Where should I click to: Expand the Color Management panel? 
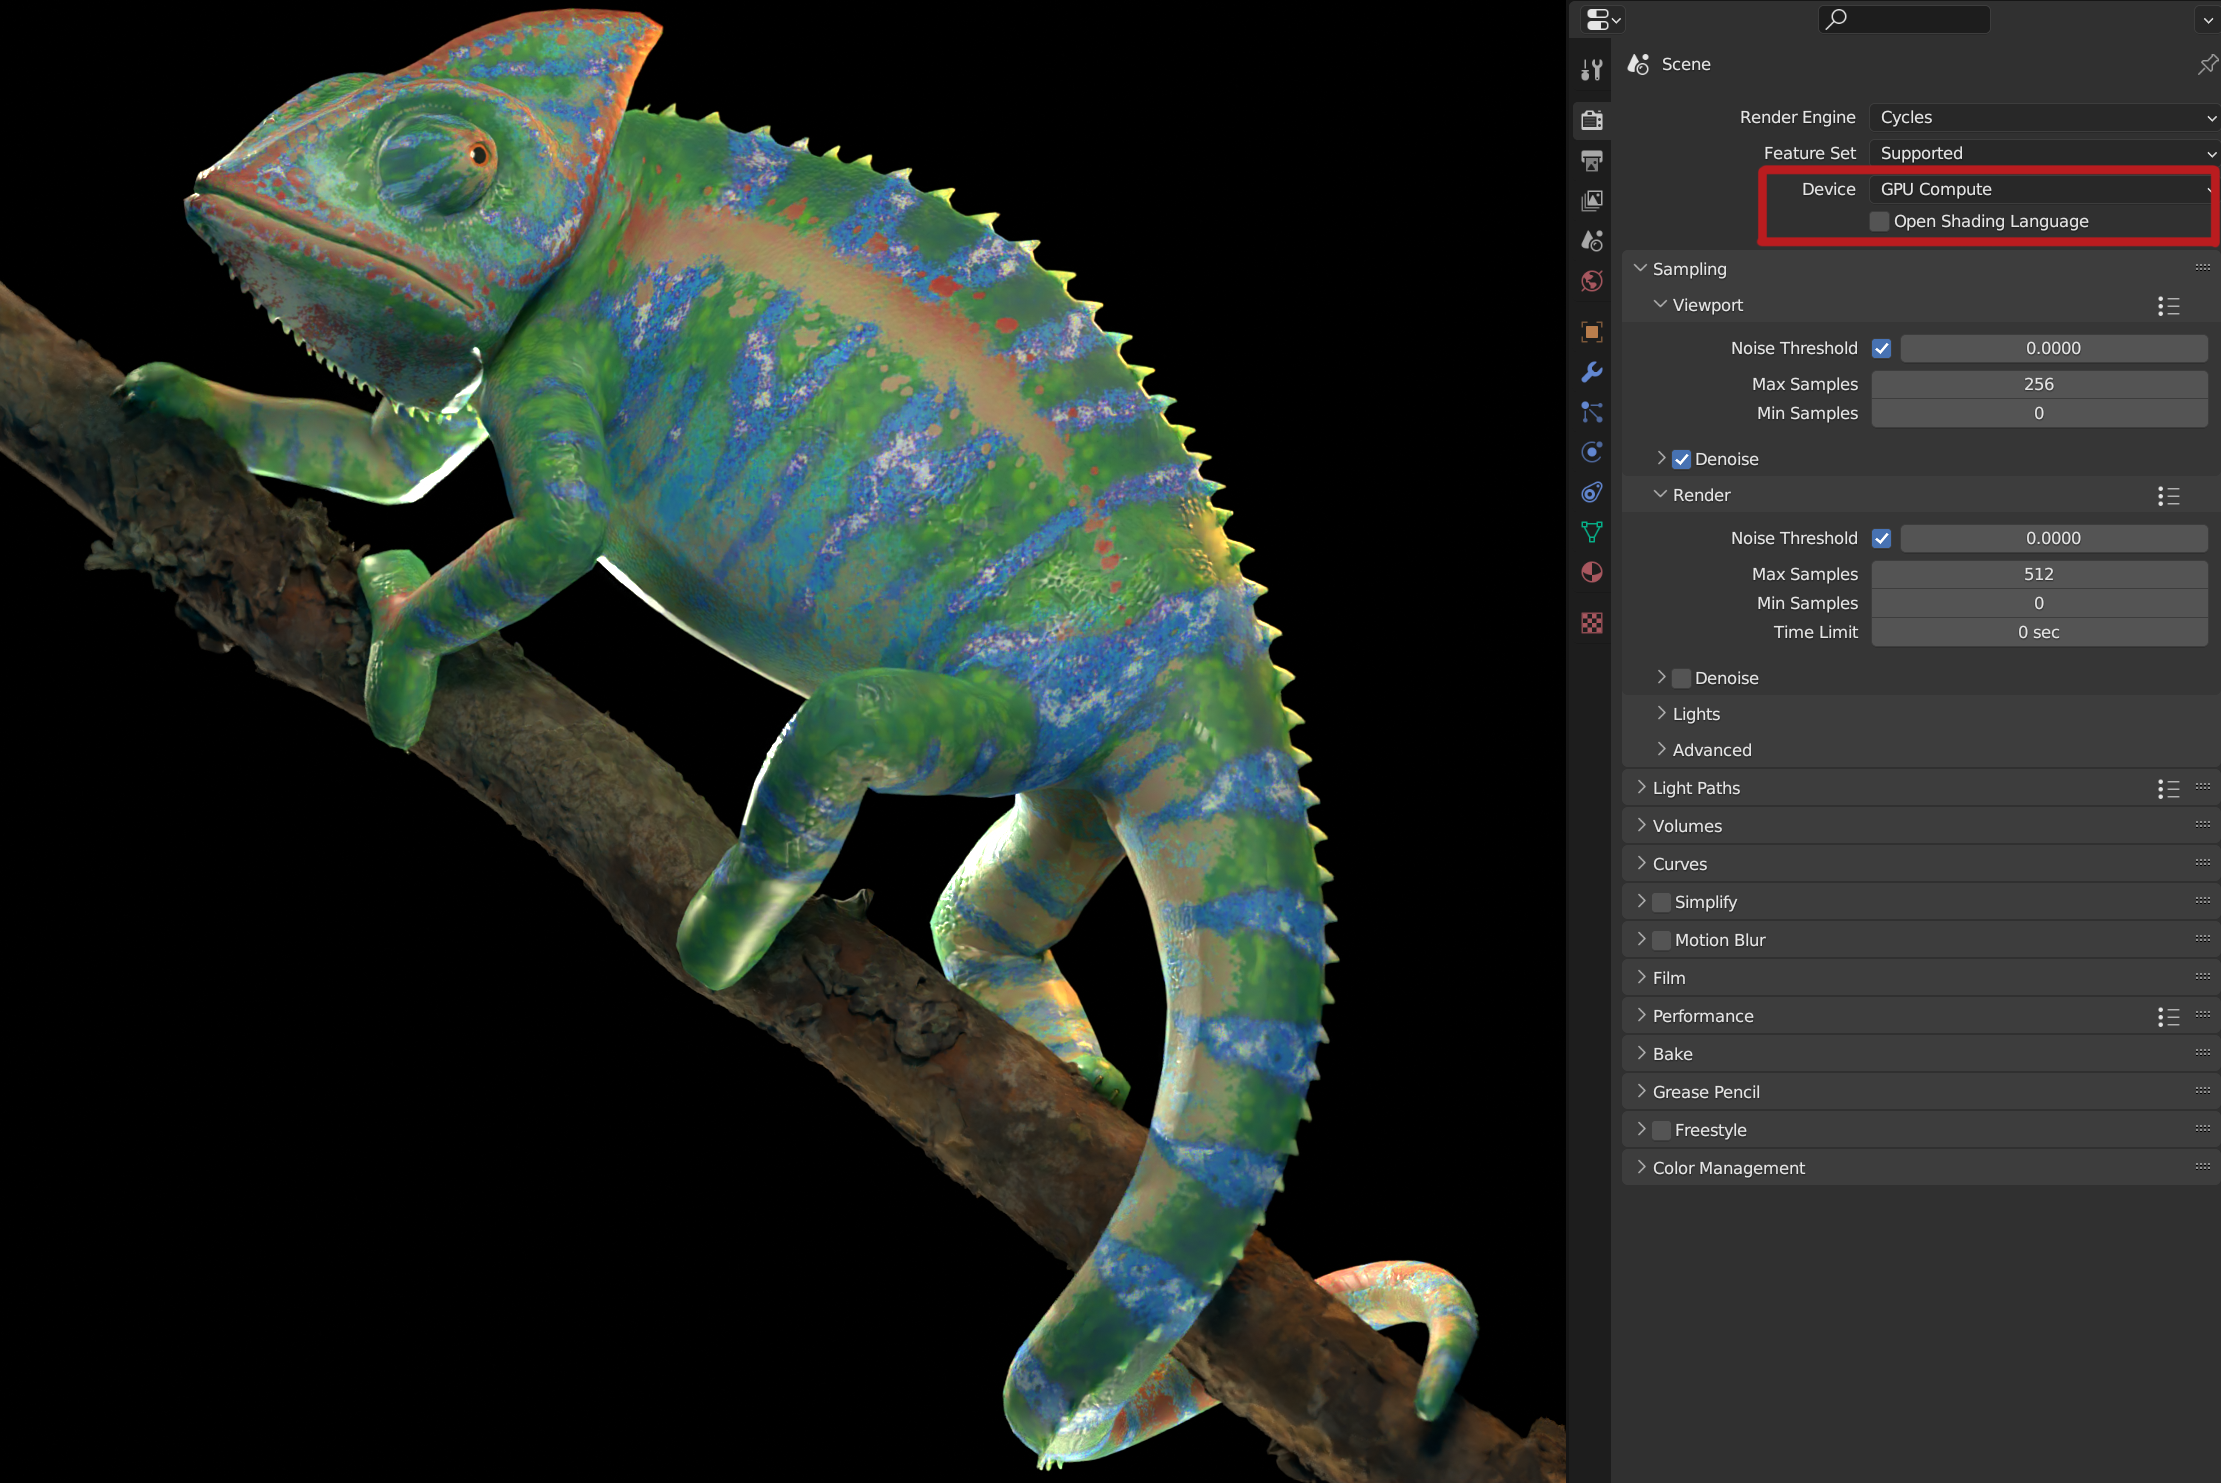click(1728, 1168)
